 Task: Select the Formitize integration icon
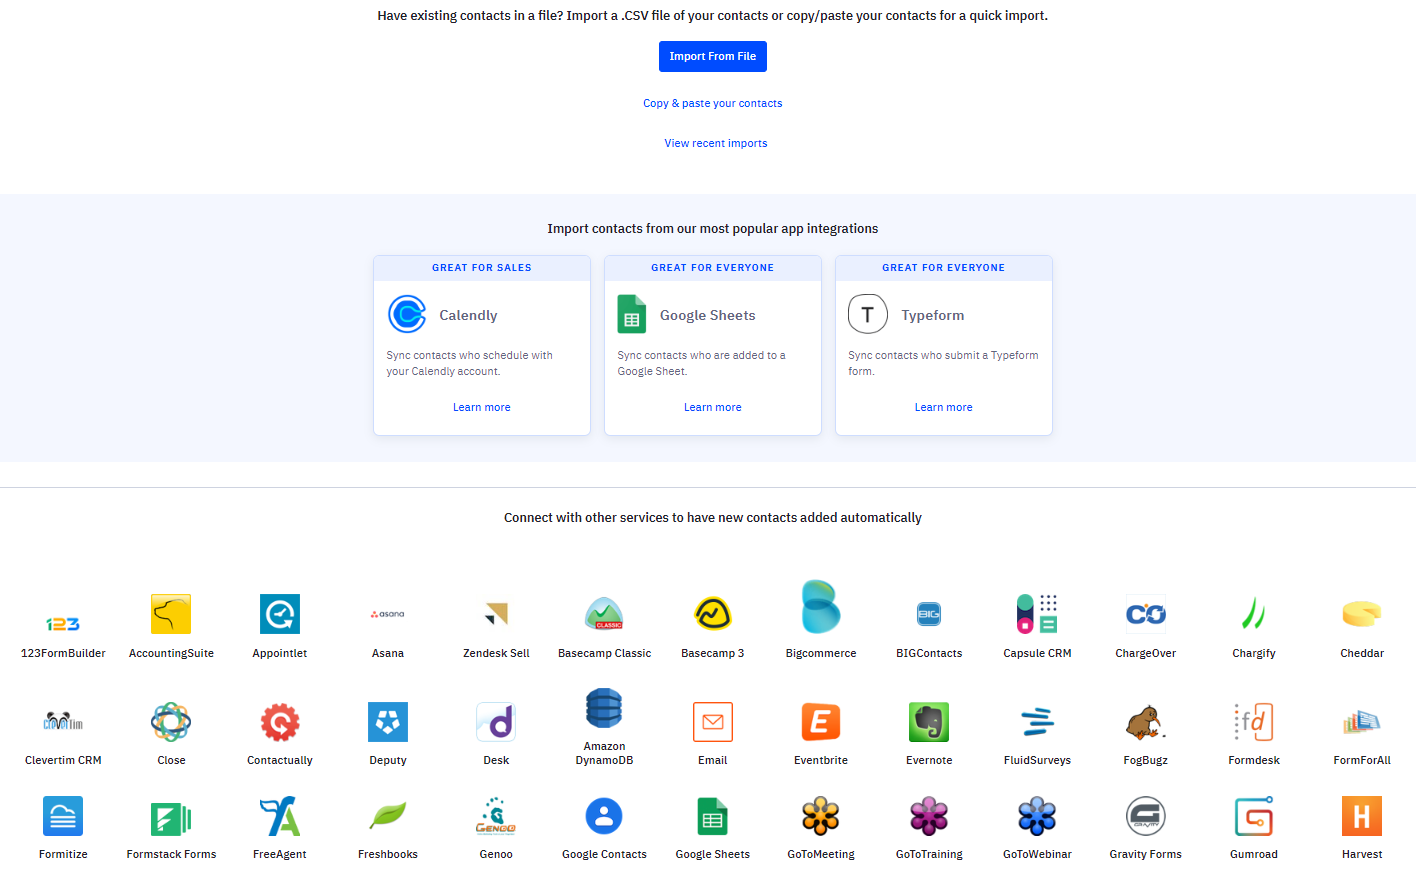[x=63, y=816]
